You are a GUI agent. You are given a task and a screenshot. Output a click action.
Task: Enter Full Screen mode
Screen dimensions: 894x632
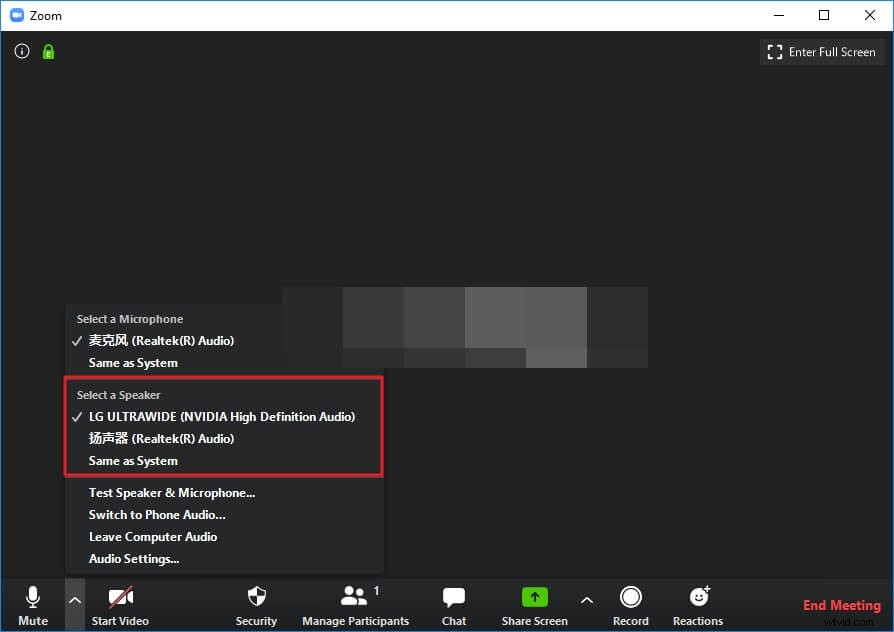822,51
